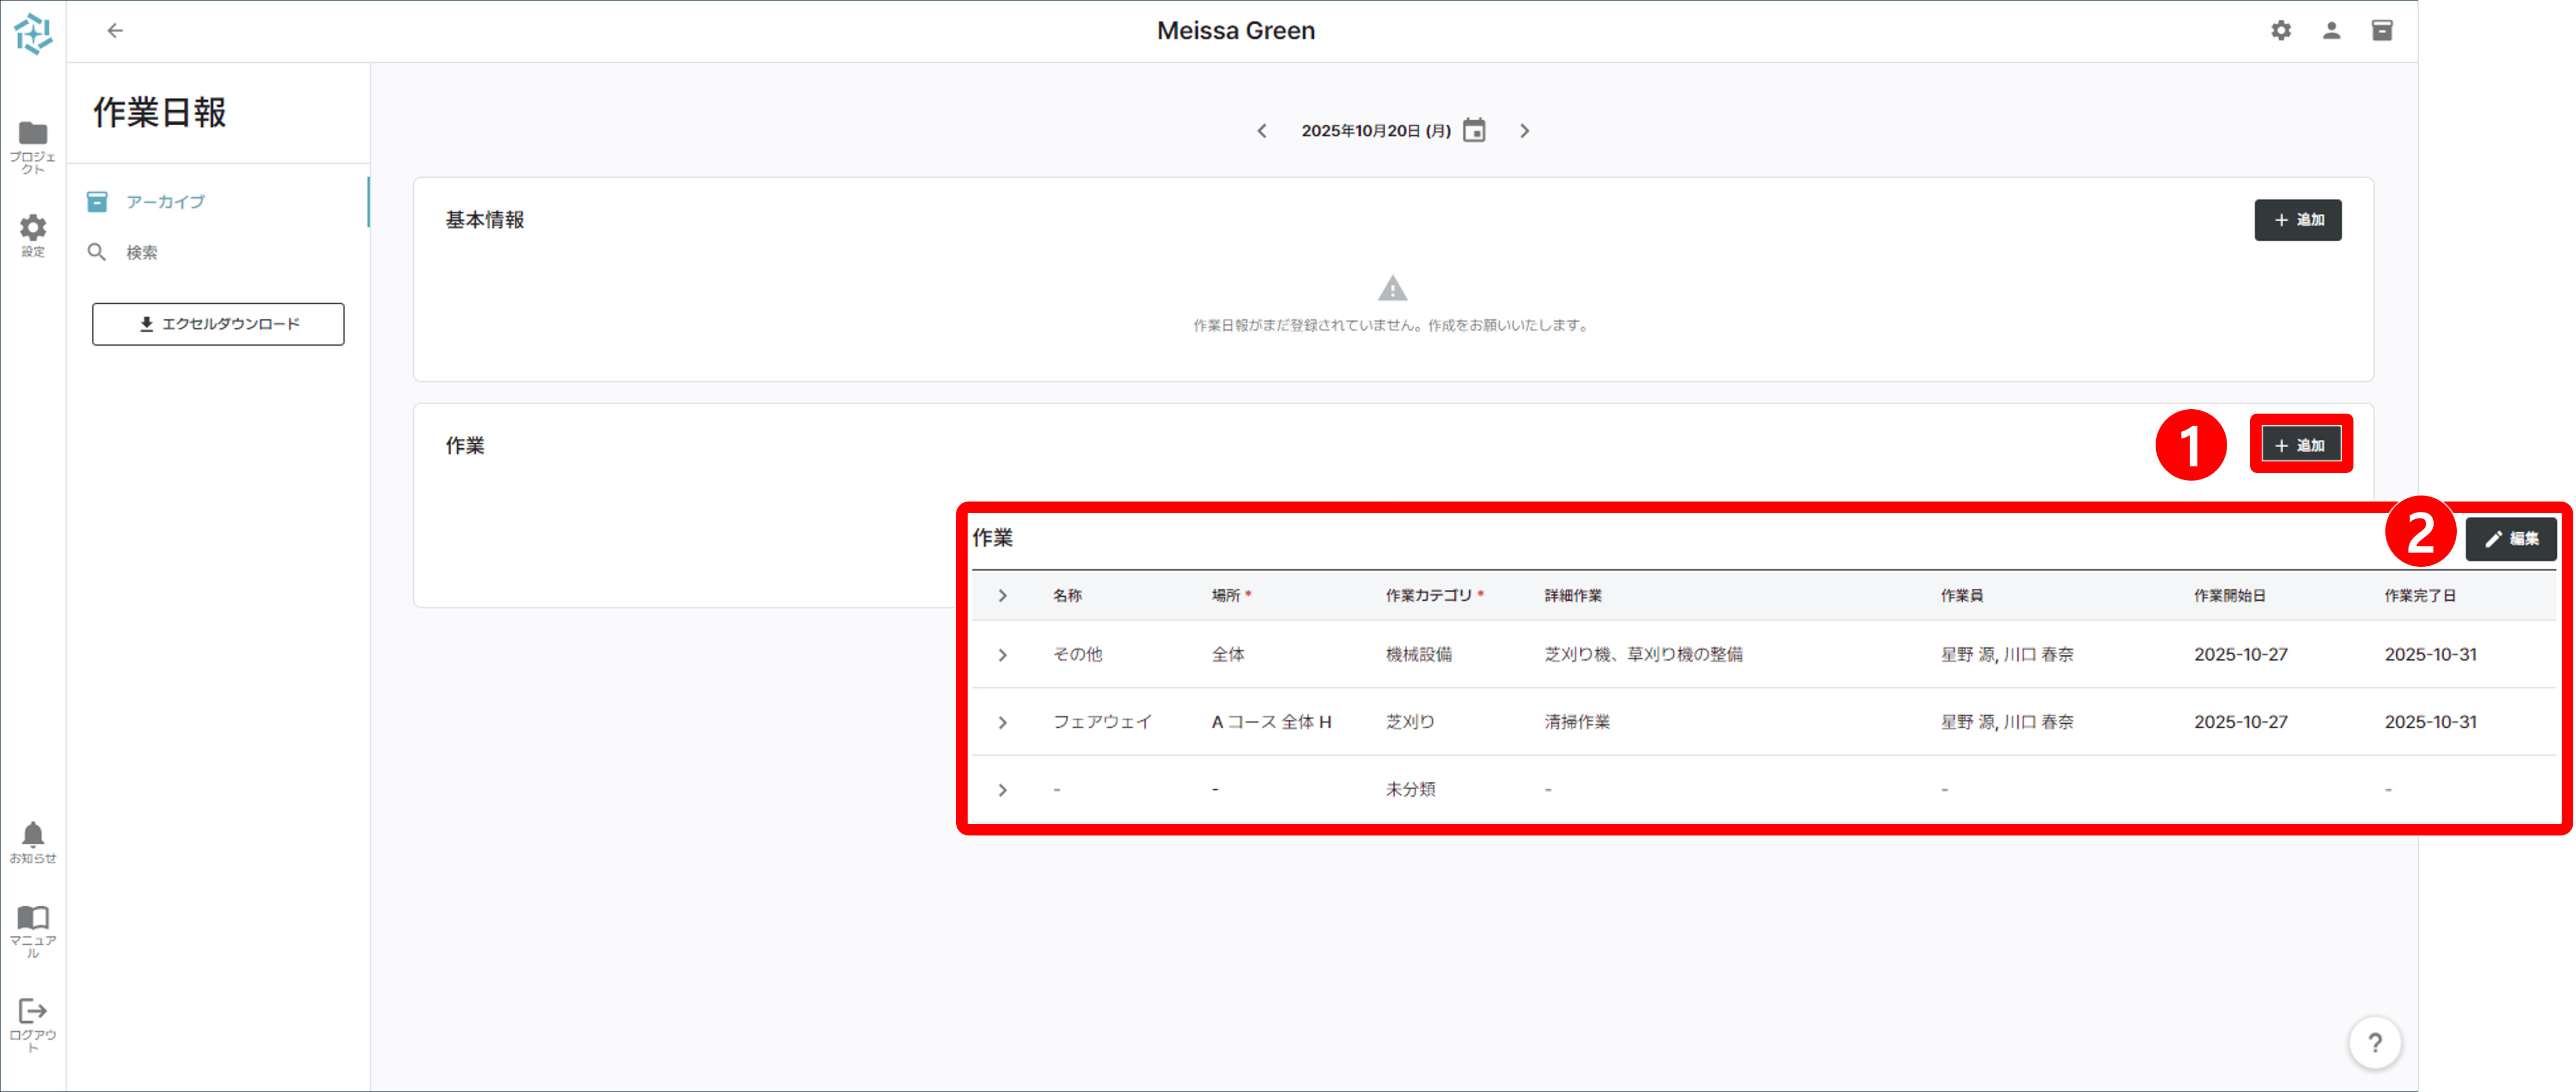Go to previous day chevron
The image size is (2576, 1092).
tap(1262, 131)
